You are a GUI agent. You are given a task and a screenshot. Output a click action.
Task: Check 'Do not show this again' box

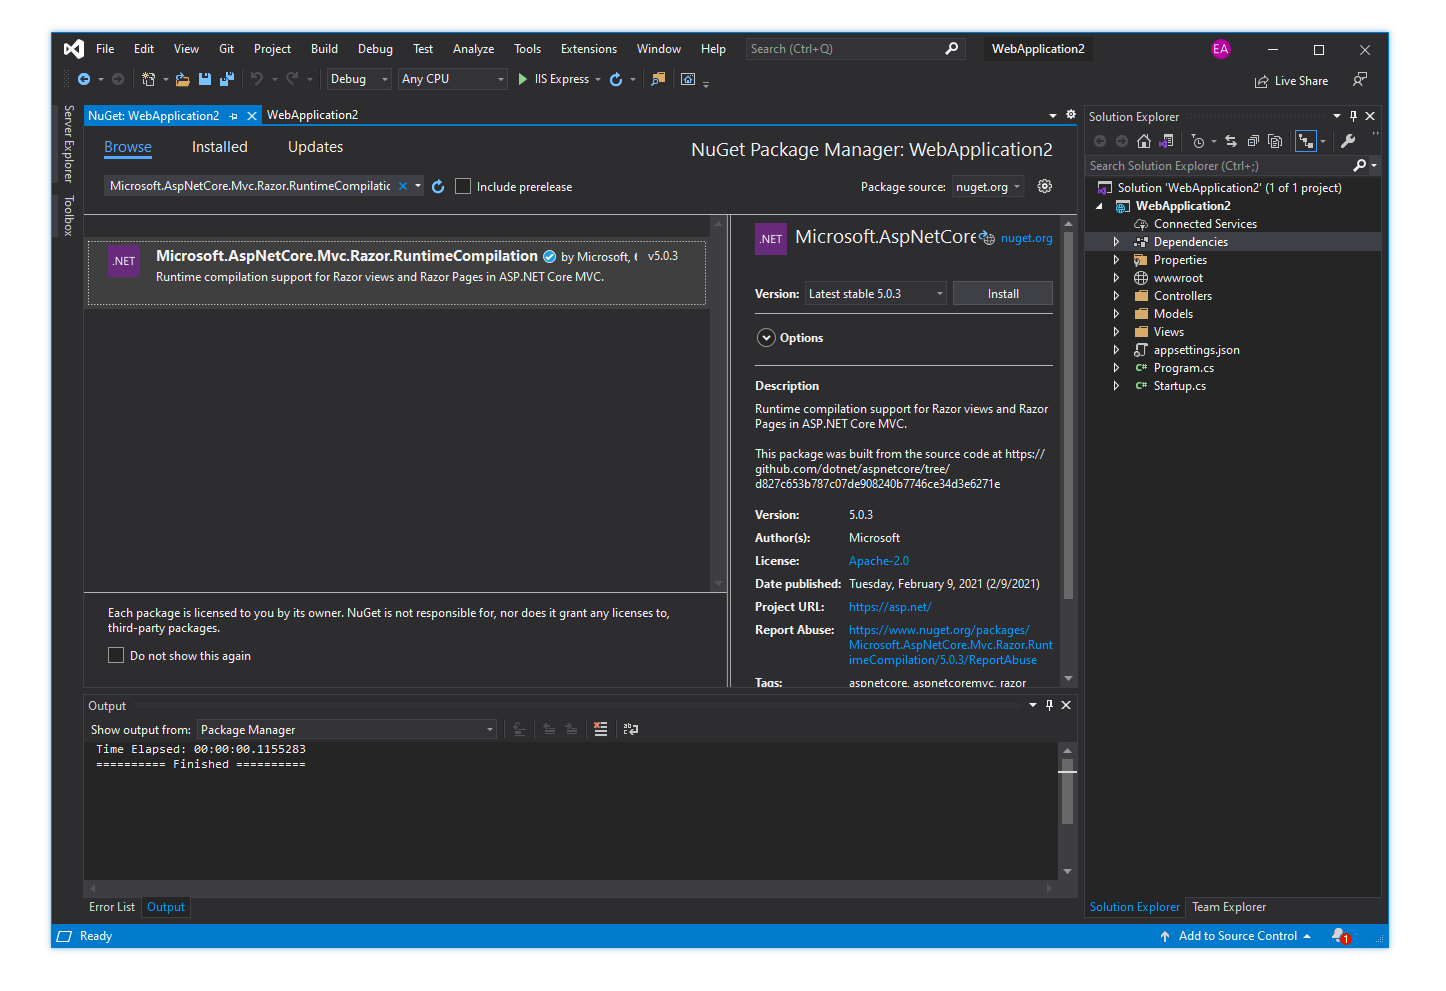(116, 655)
